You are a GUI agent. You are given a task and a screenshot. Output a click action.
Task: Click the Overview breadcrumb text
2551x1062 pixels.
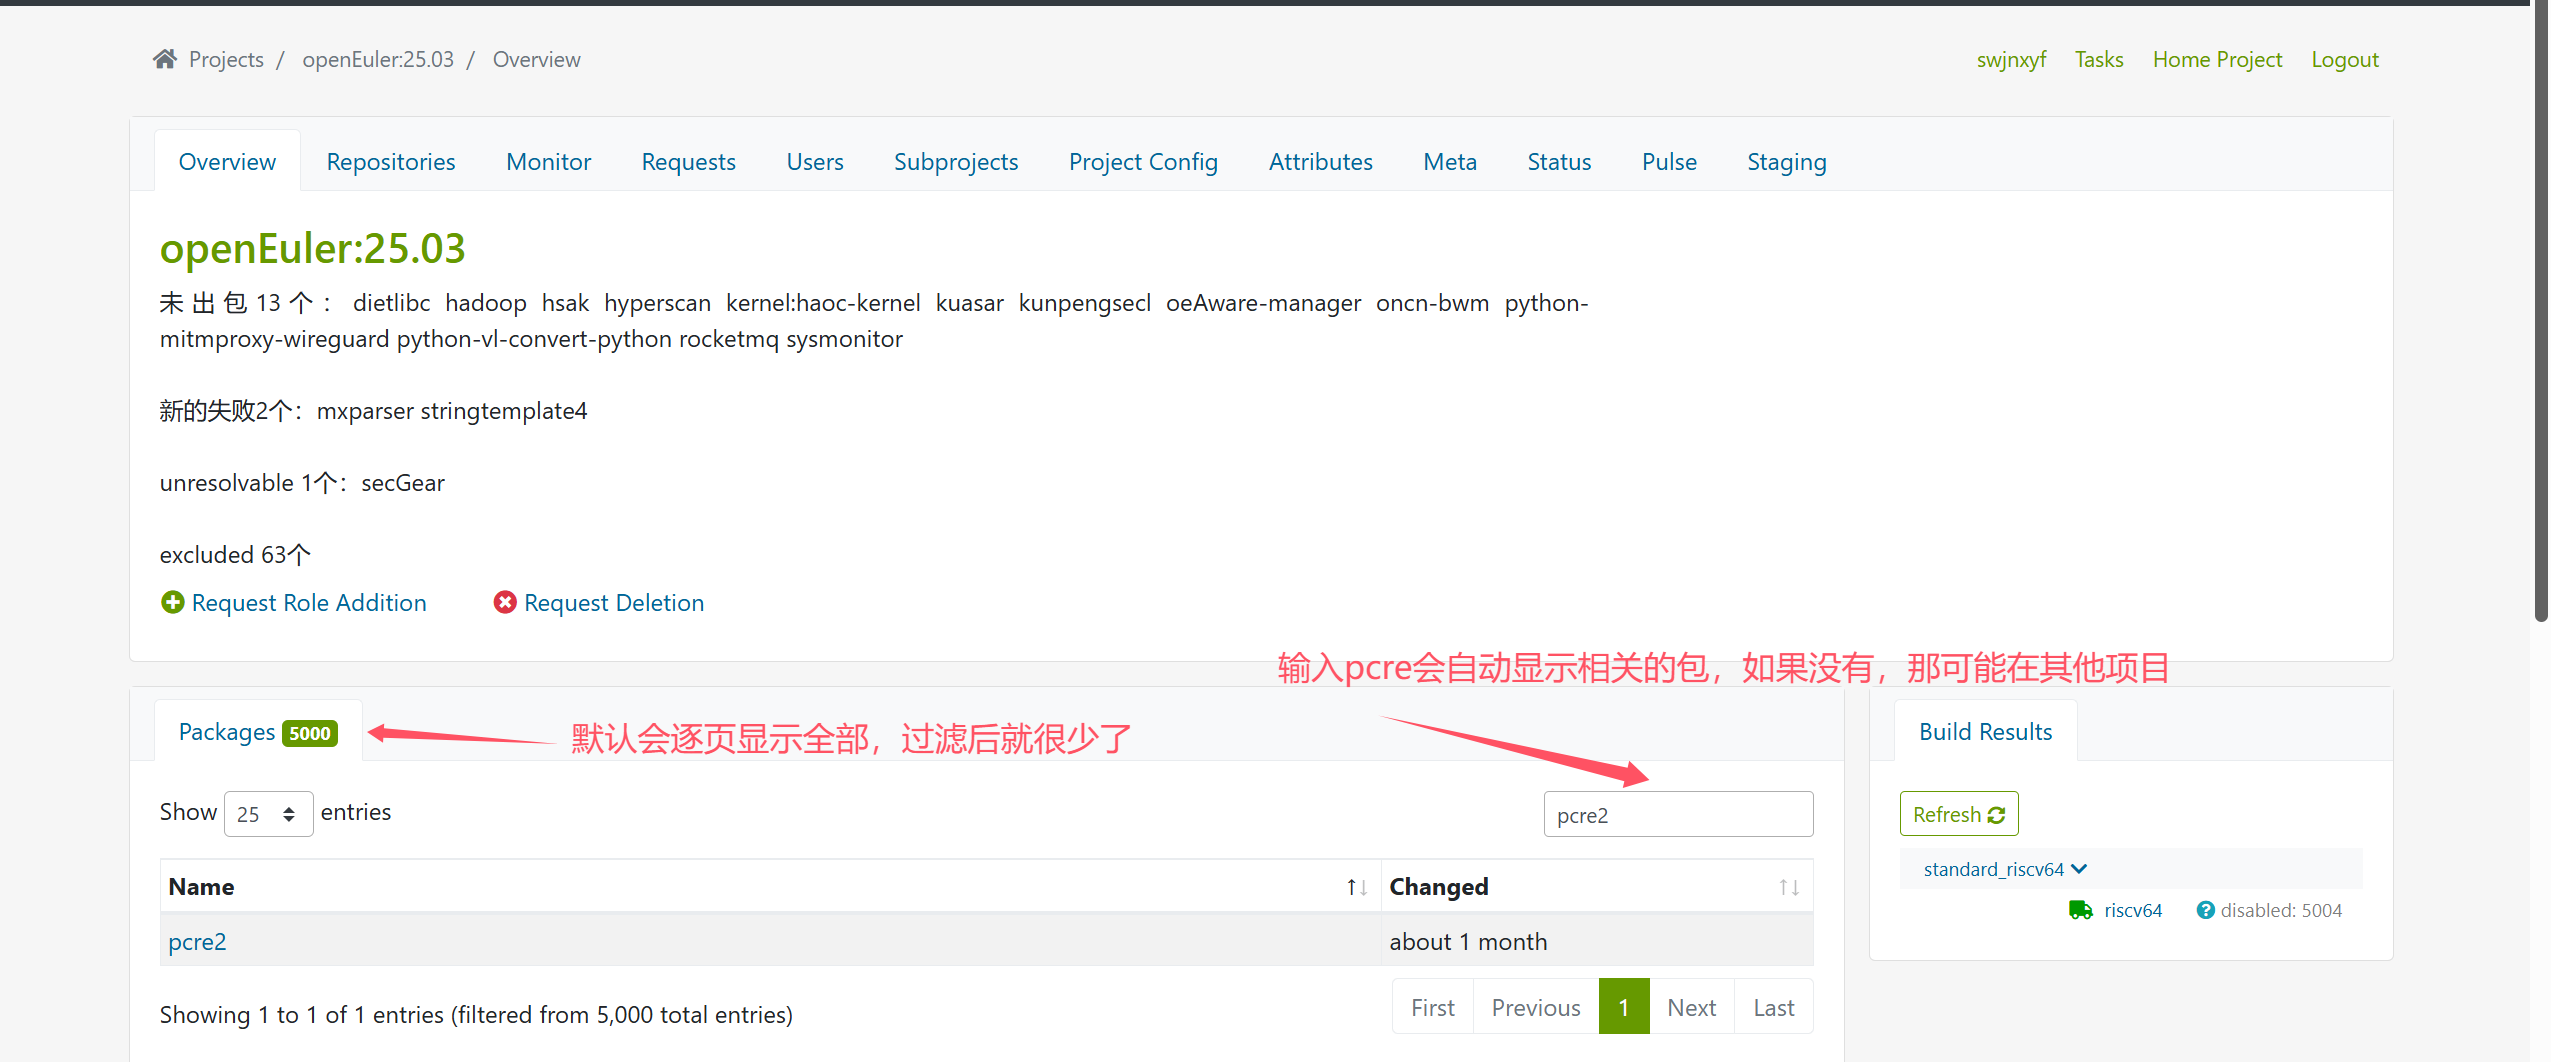click(x=536, y=59)
